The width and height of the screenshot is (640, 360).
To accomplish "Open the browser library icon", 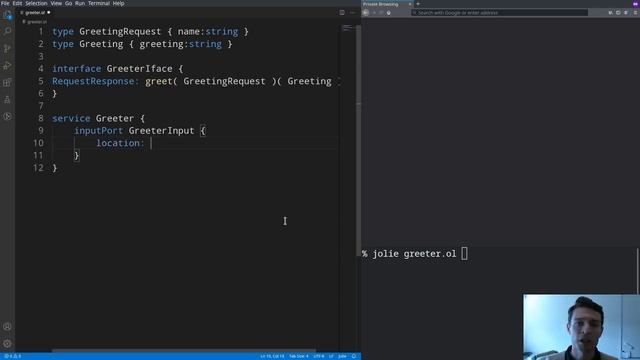I will (x=611, y=13).
